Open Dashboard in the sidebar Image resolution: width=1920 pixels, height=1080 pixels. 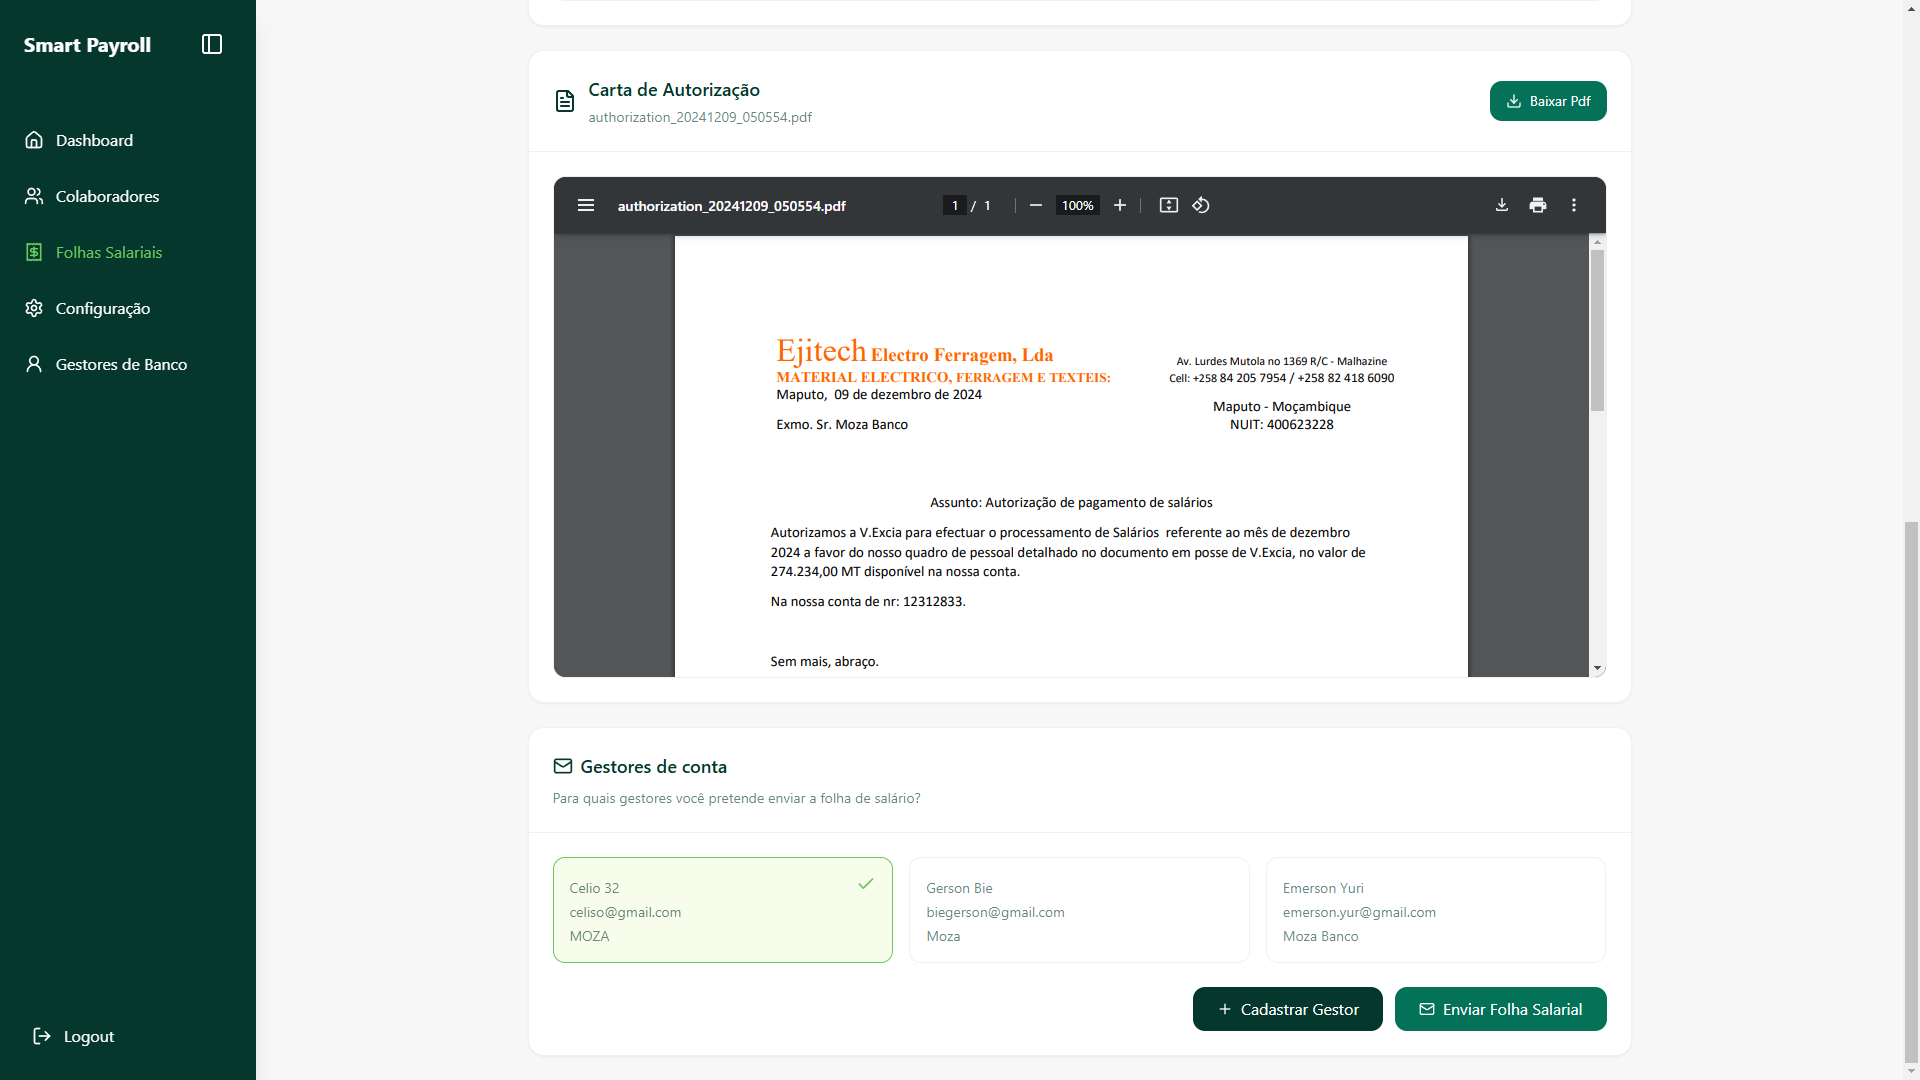94,140
